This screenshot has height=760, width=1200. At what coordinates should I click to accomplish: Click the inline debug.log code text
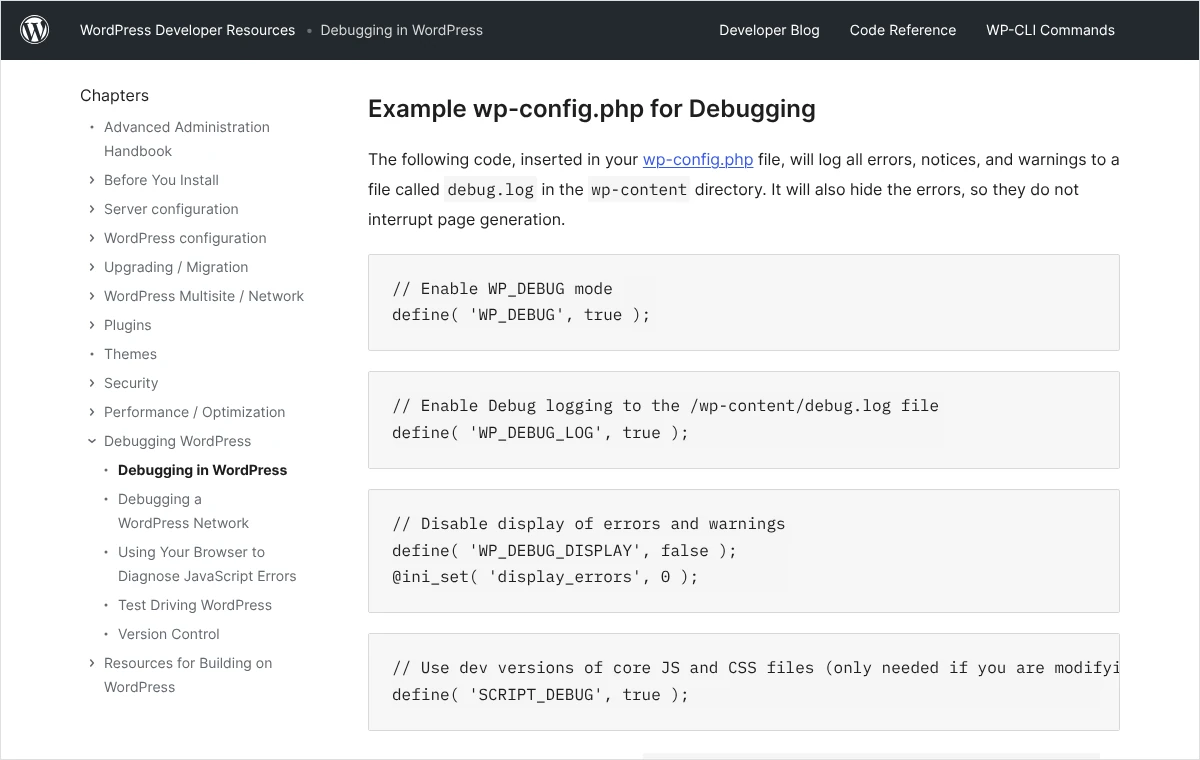(490, 190)
